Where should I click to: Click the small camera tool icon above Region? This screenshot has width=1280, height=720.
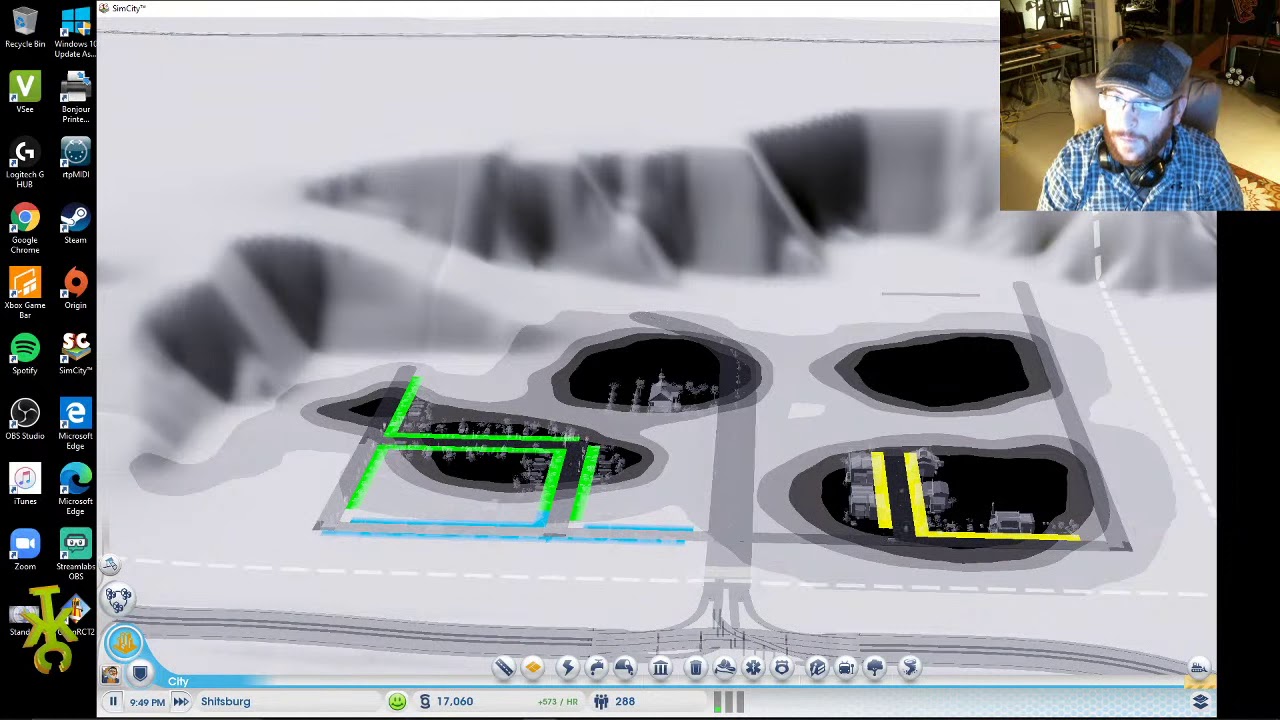coord(110,566)
